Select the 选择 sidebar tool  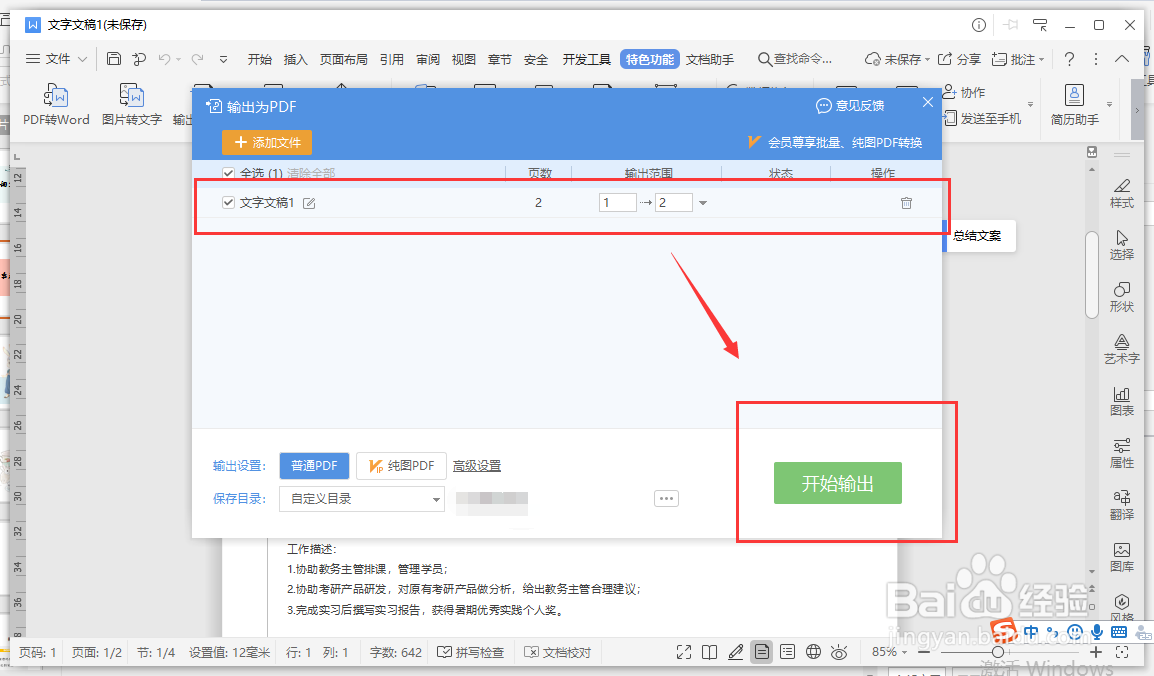[x=1122, y=245]
